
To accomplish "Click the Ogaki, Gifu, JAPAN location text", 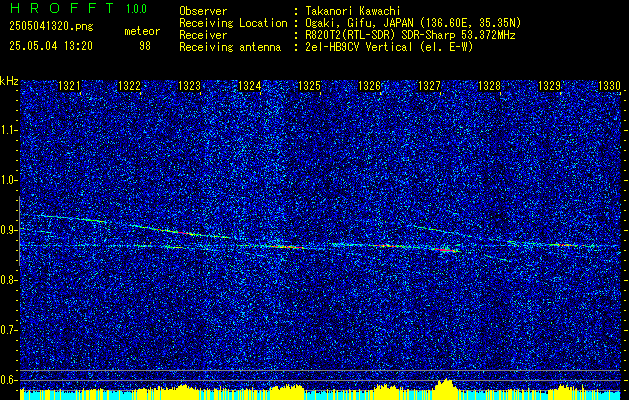I will 413,23.
